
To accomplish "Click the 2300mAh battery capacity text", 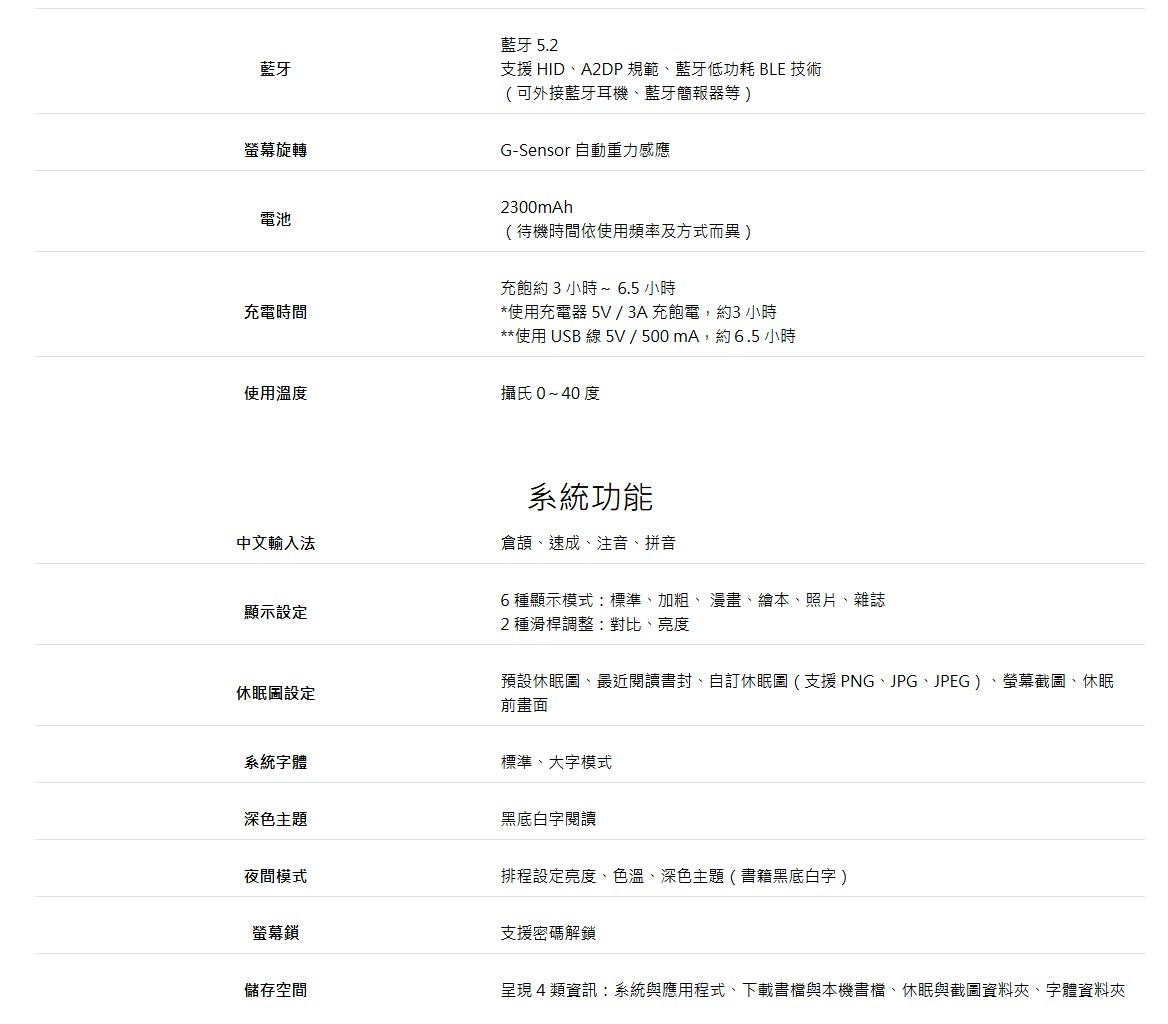I will click(x=536, y=207).
